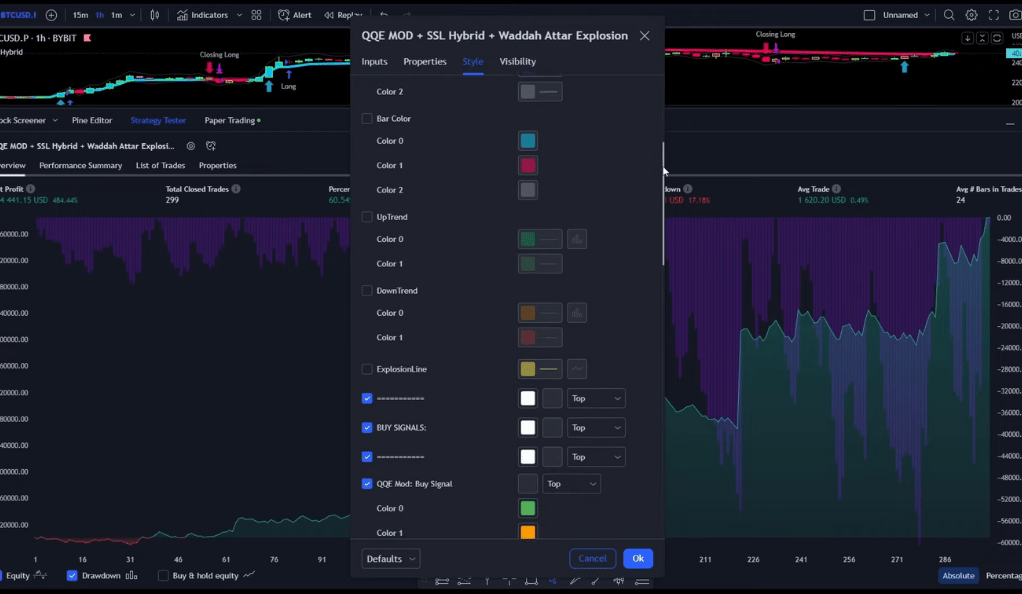Open the layout selector square icon
The width and height of the screenshot is (1022, 594).
point(869,14)
